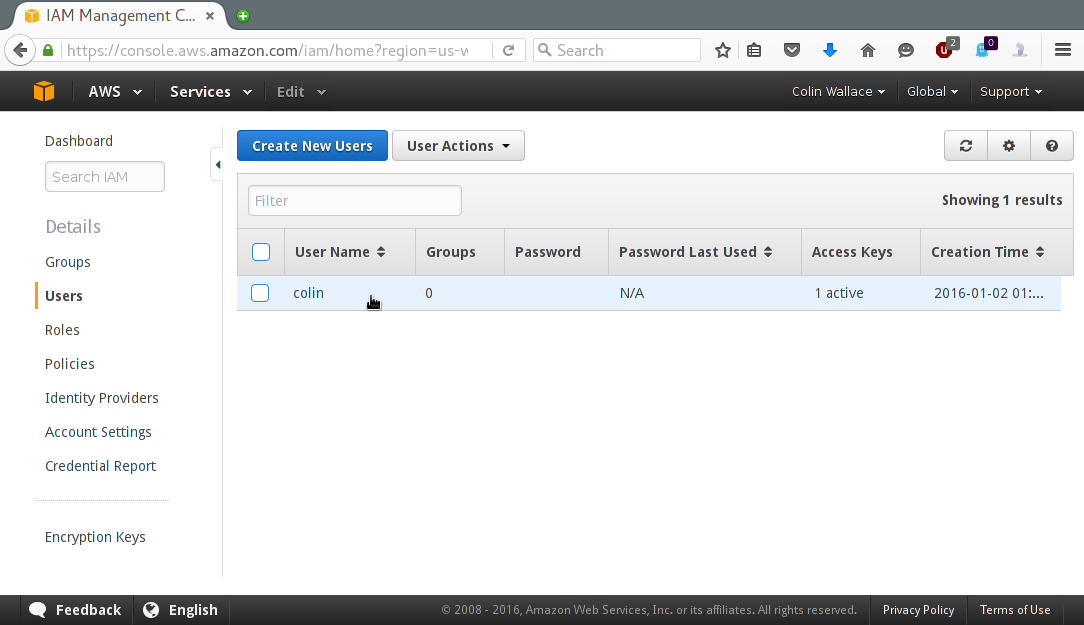Open Encryption Keys in the sidebar
1084x625 pixels.
click(x=95, y=537)
